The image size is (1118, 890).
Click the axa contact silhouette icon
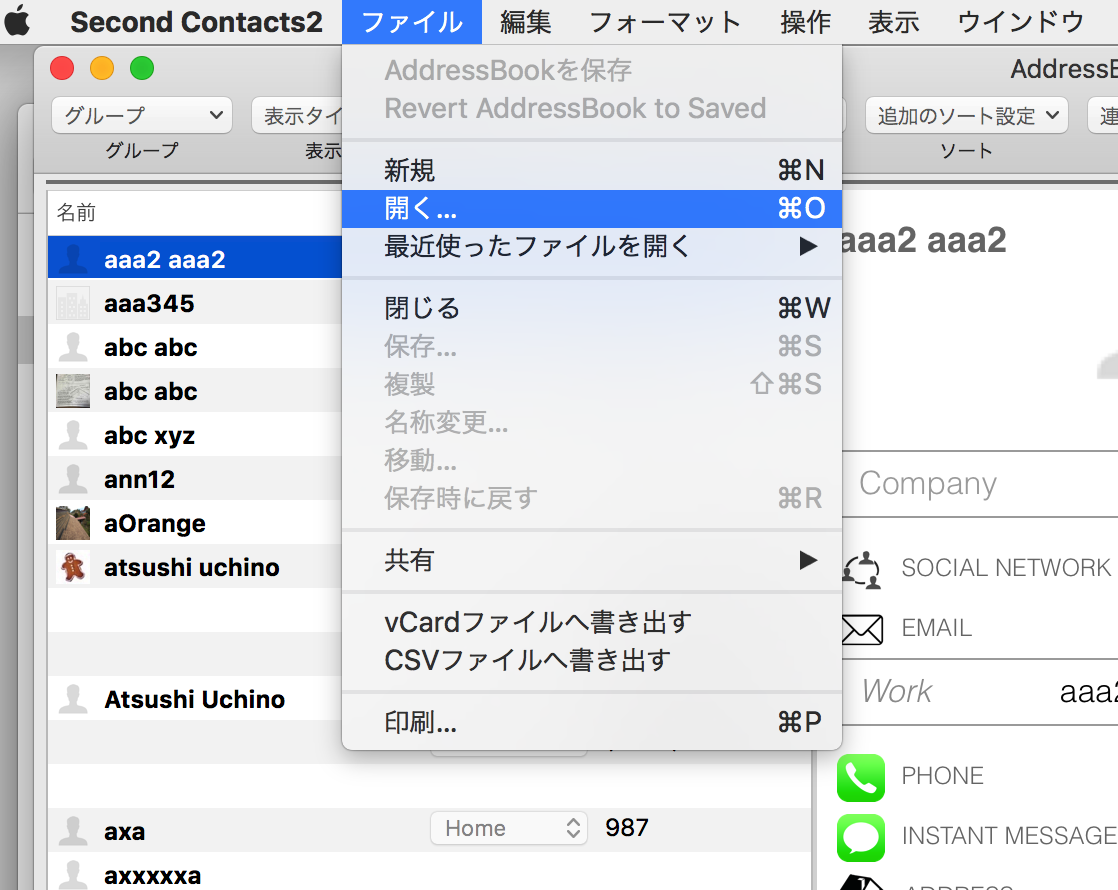(73, 831)
